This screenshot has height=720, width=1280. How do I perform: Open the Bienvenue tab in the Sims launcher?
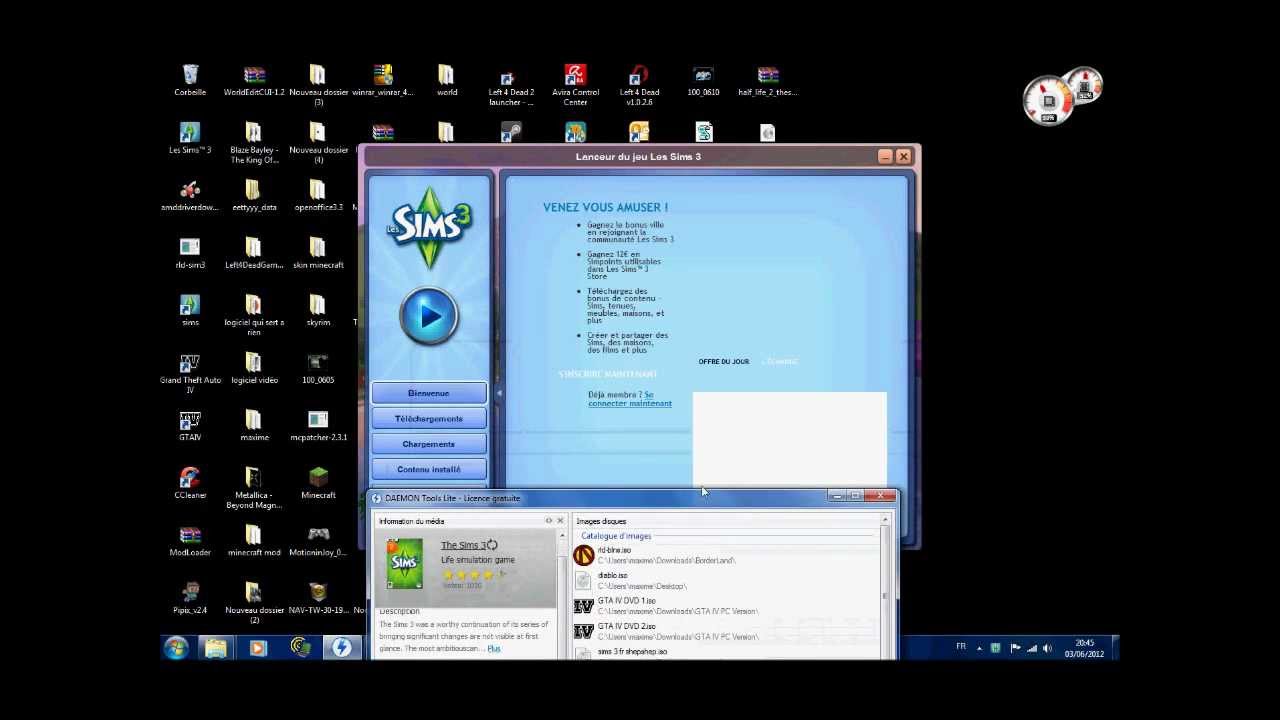click(429, 393)
